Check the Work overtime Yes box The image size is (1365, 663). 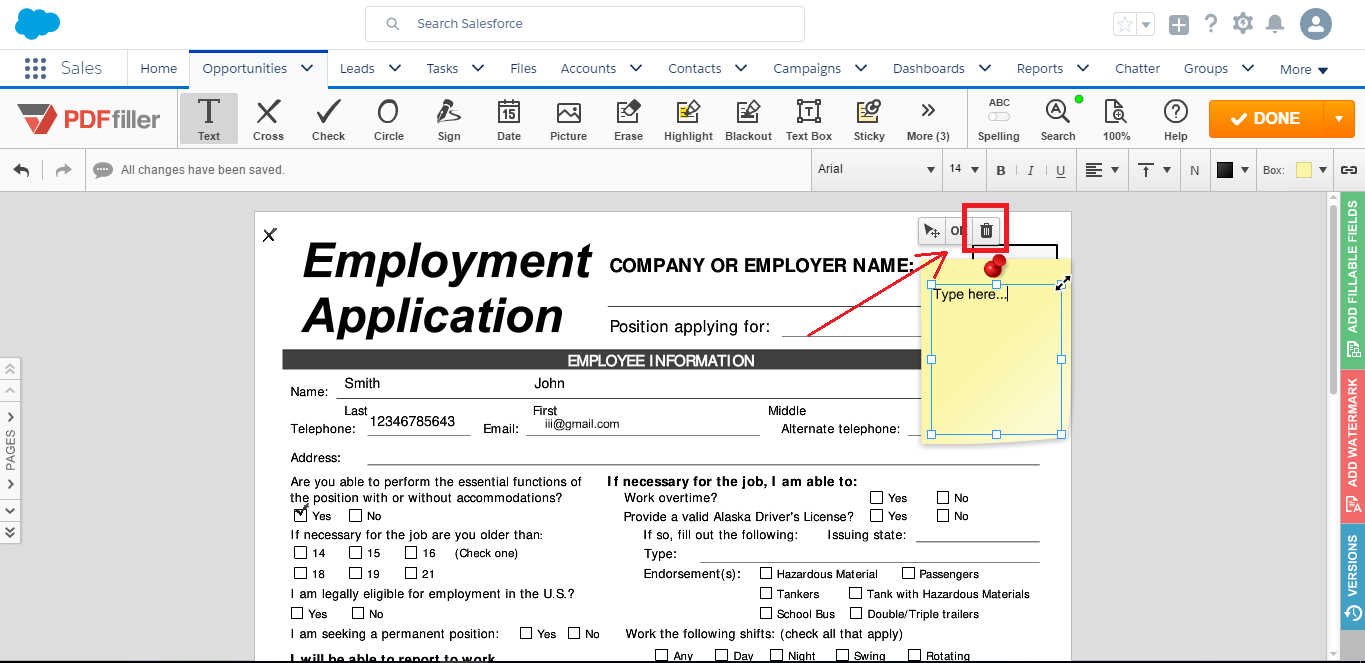click(876, 497)
